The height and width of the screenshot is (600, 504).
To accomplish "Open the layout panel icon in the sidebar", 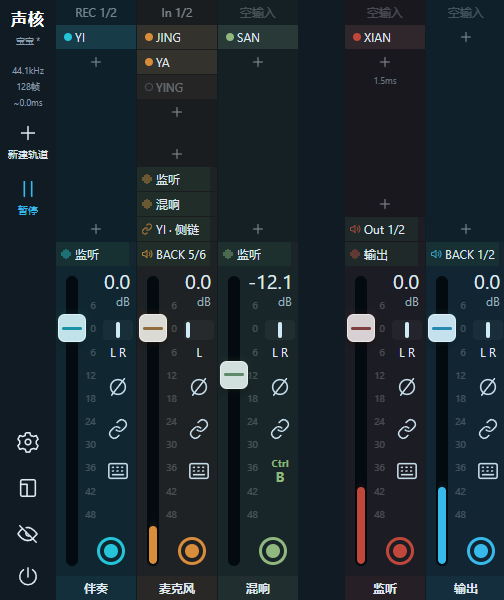I will tap(28, 488).
